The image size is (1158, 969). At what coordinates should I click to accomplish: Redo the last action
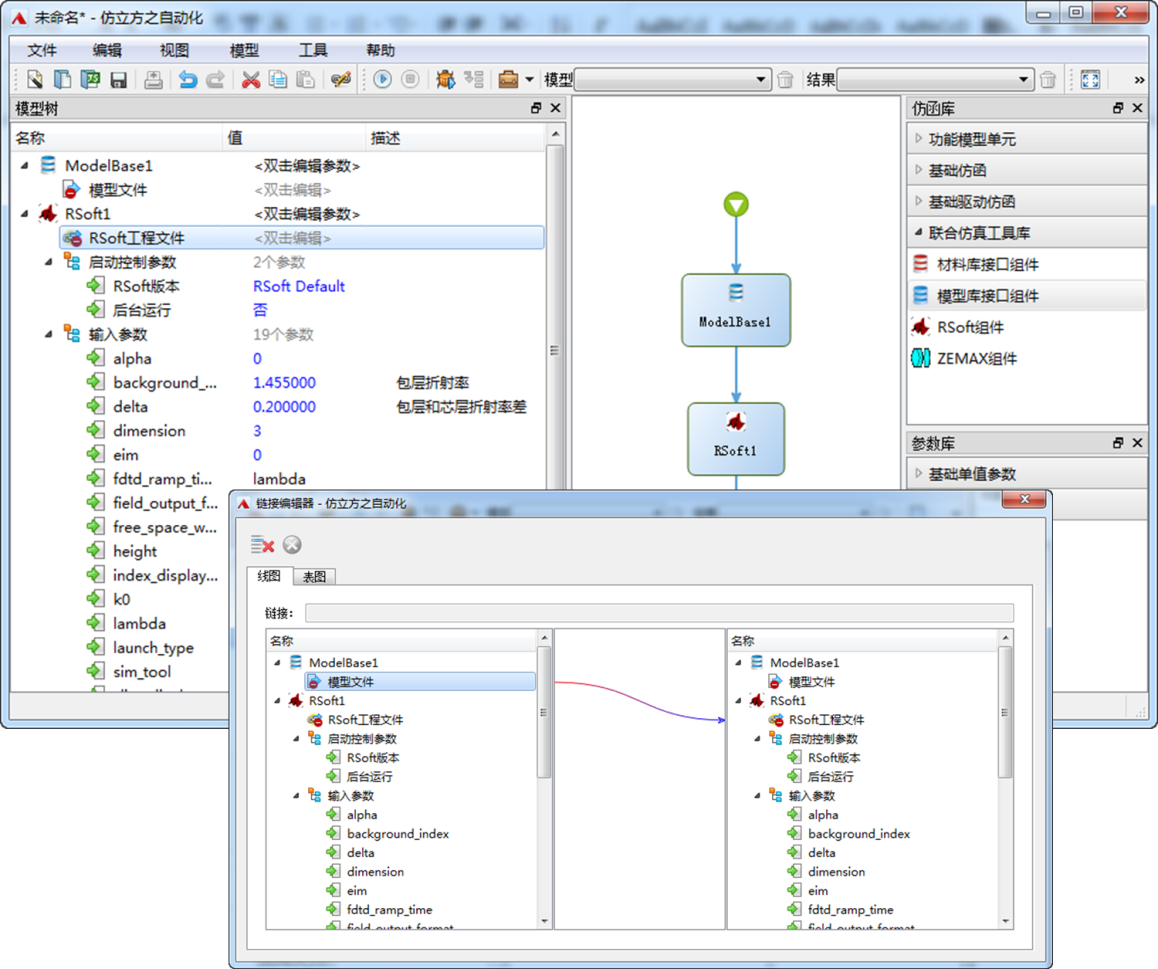[215, 80]
